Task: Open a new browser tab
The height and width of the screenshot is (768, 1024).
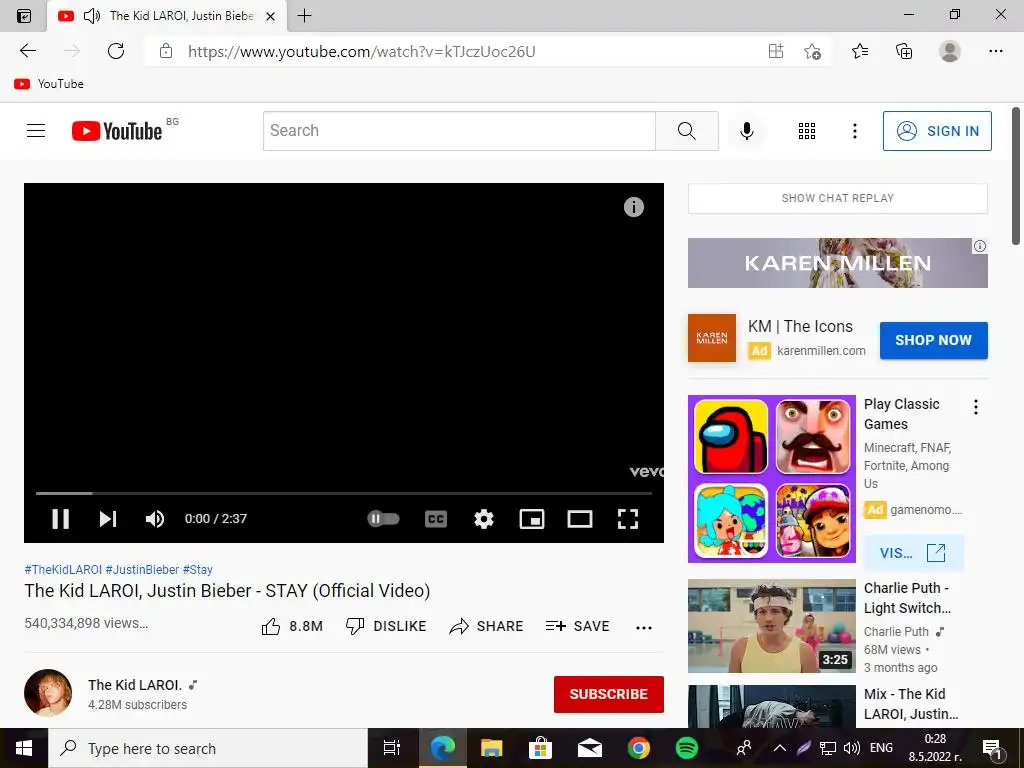Action: coord(304,16)
